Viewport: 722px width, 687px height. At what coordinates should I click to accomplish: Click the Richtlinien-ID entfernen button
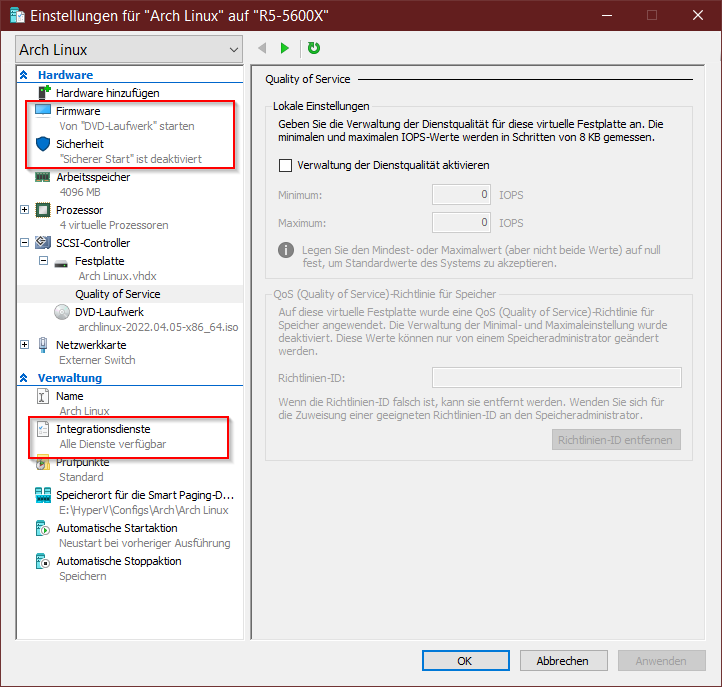click(x=616, y=440)
